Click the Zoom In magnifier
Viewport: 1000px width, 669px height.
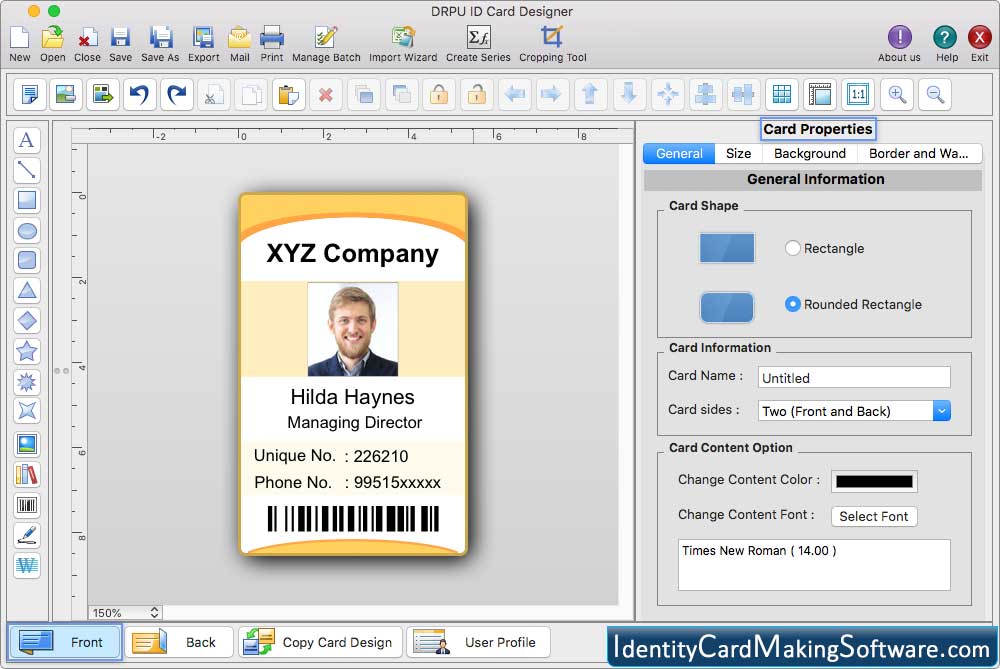[897, 94]
